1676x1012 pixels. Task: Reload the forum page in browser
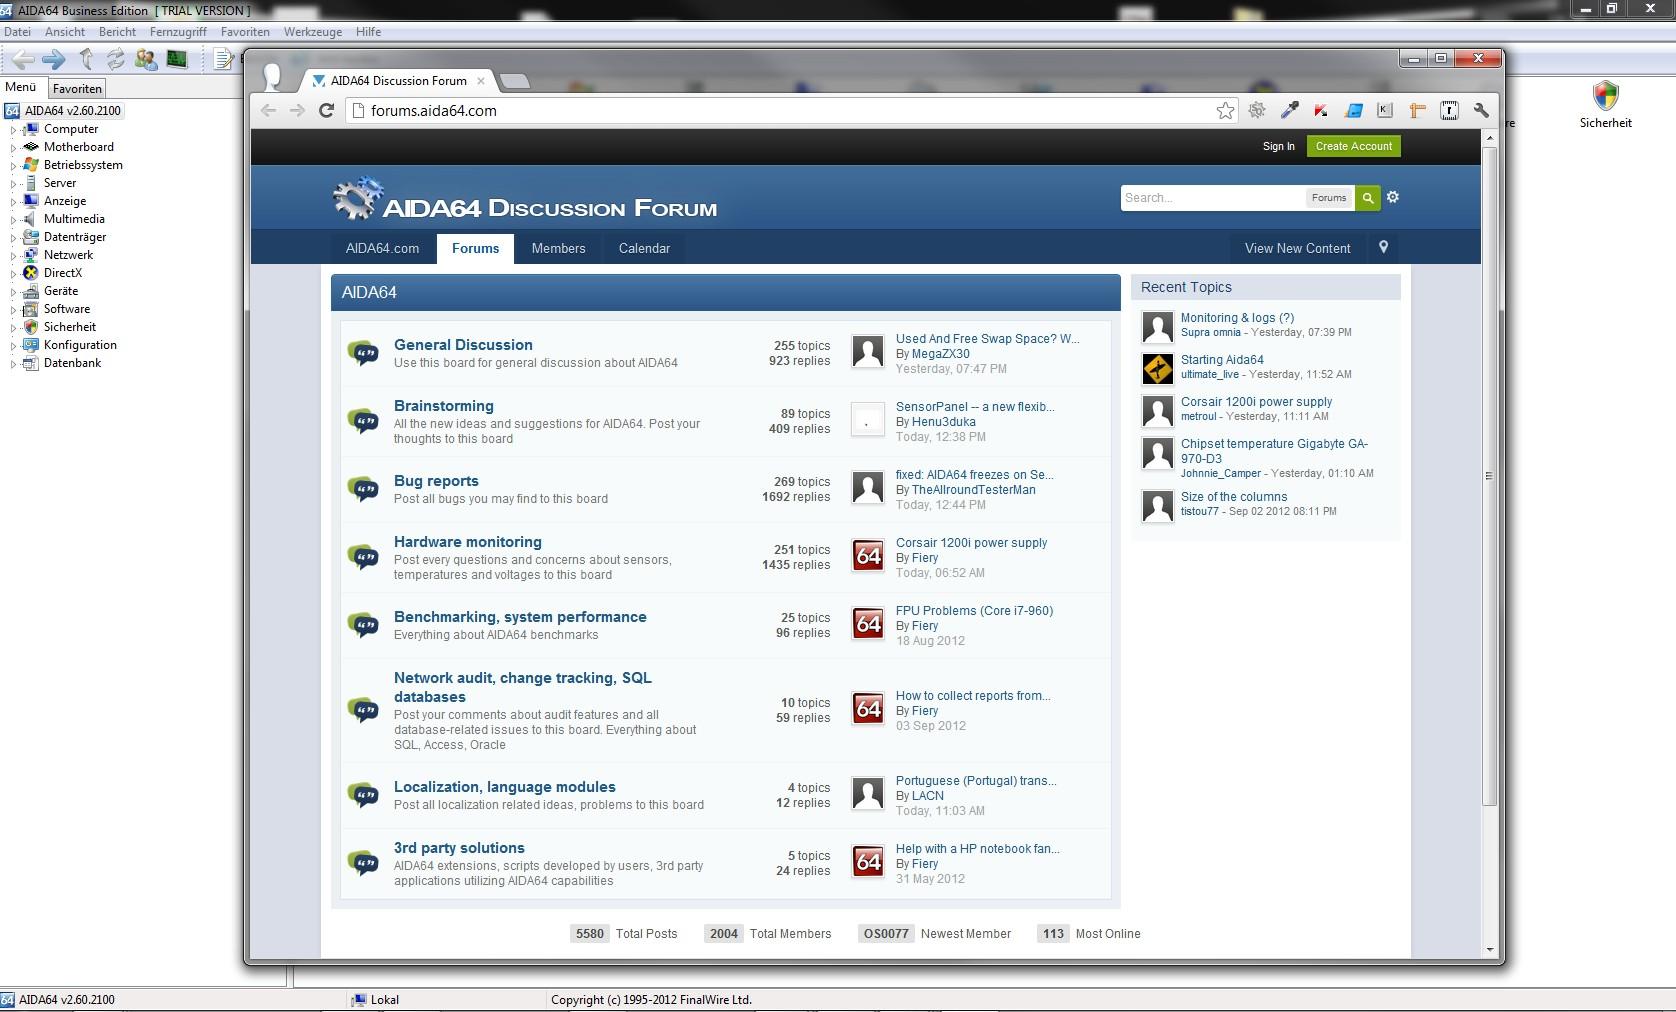point(326,111)
